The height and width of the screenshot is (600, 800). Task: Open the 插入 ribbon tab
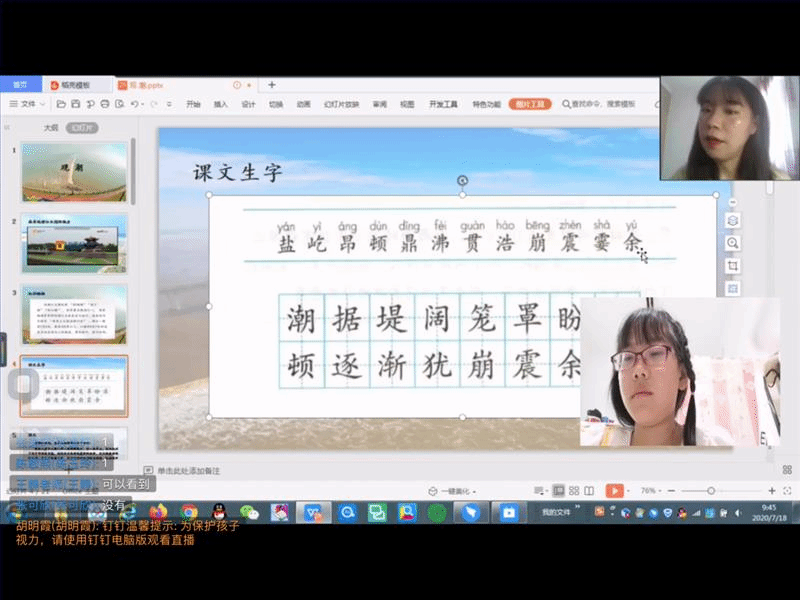pyautogui.click(x=220, y=104)
